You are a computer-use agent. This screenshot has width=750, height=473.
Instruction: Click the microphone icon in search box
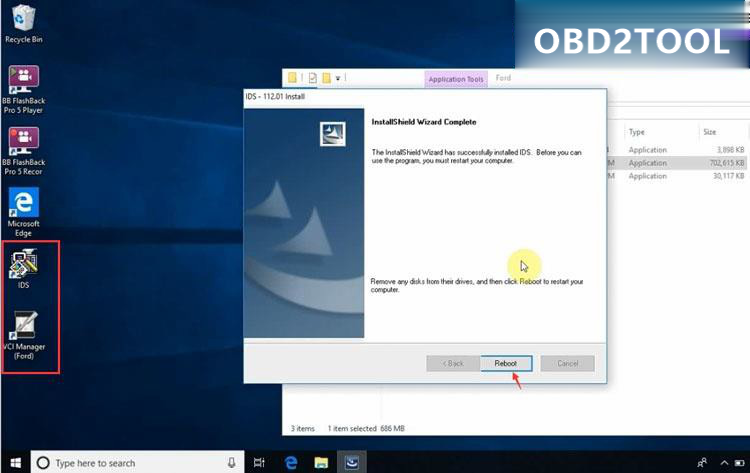coord(232,462)
